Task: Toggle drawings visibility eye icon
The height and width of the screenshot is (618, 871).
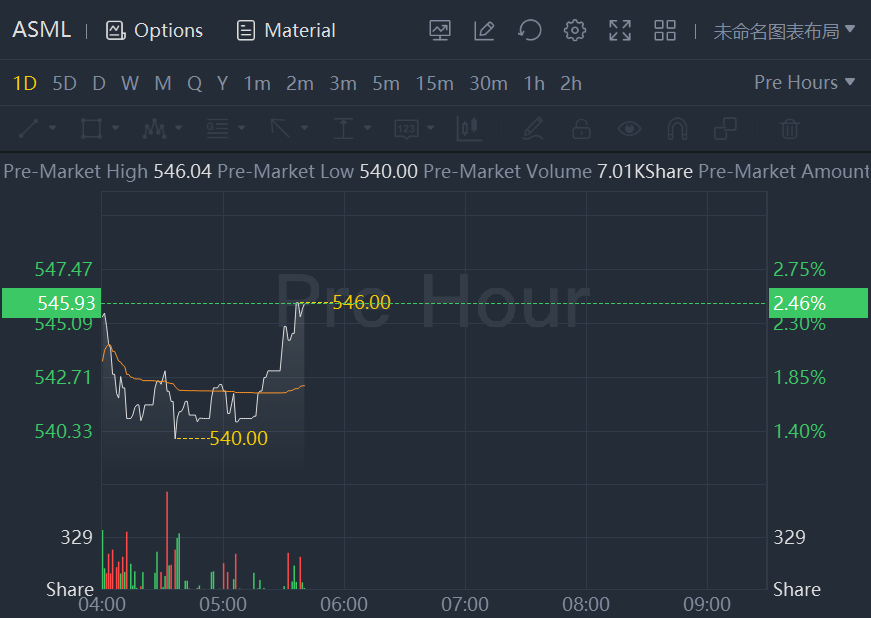Action: pyautogui.click(x=629, y=128)
